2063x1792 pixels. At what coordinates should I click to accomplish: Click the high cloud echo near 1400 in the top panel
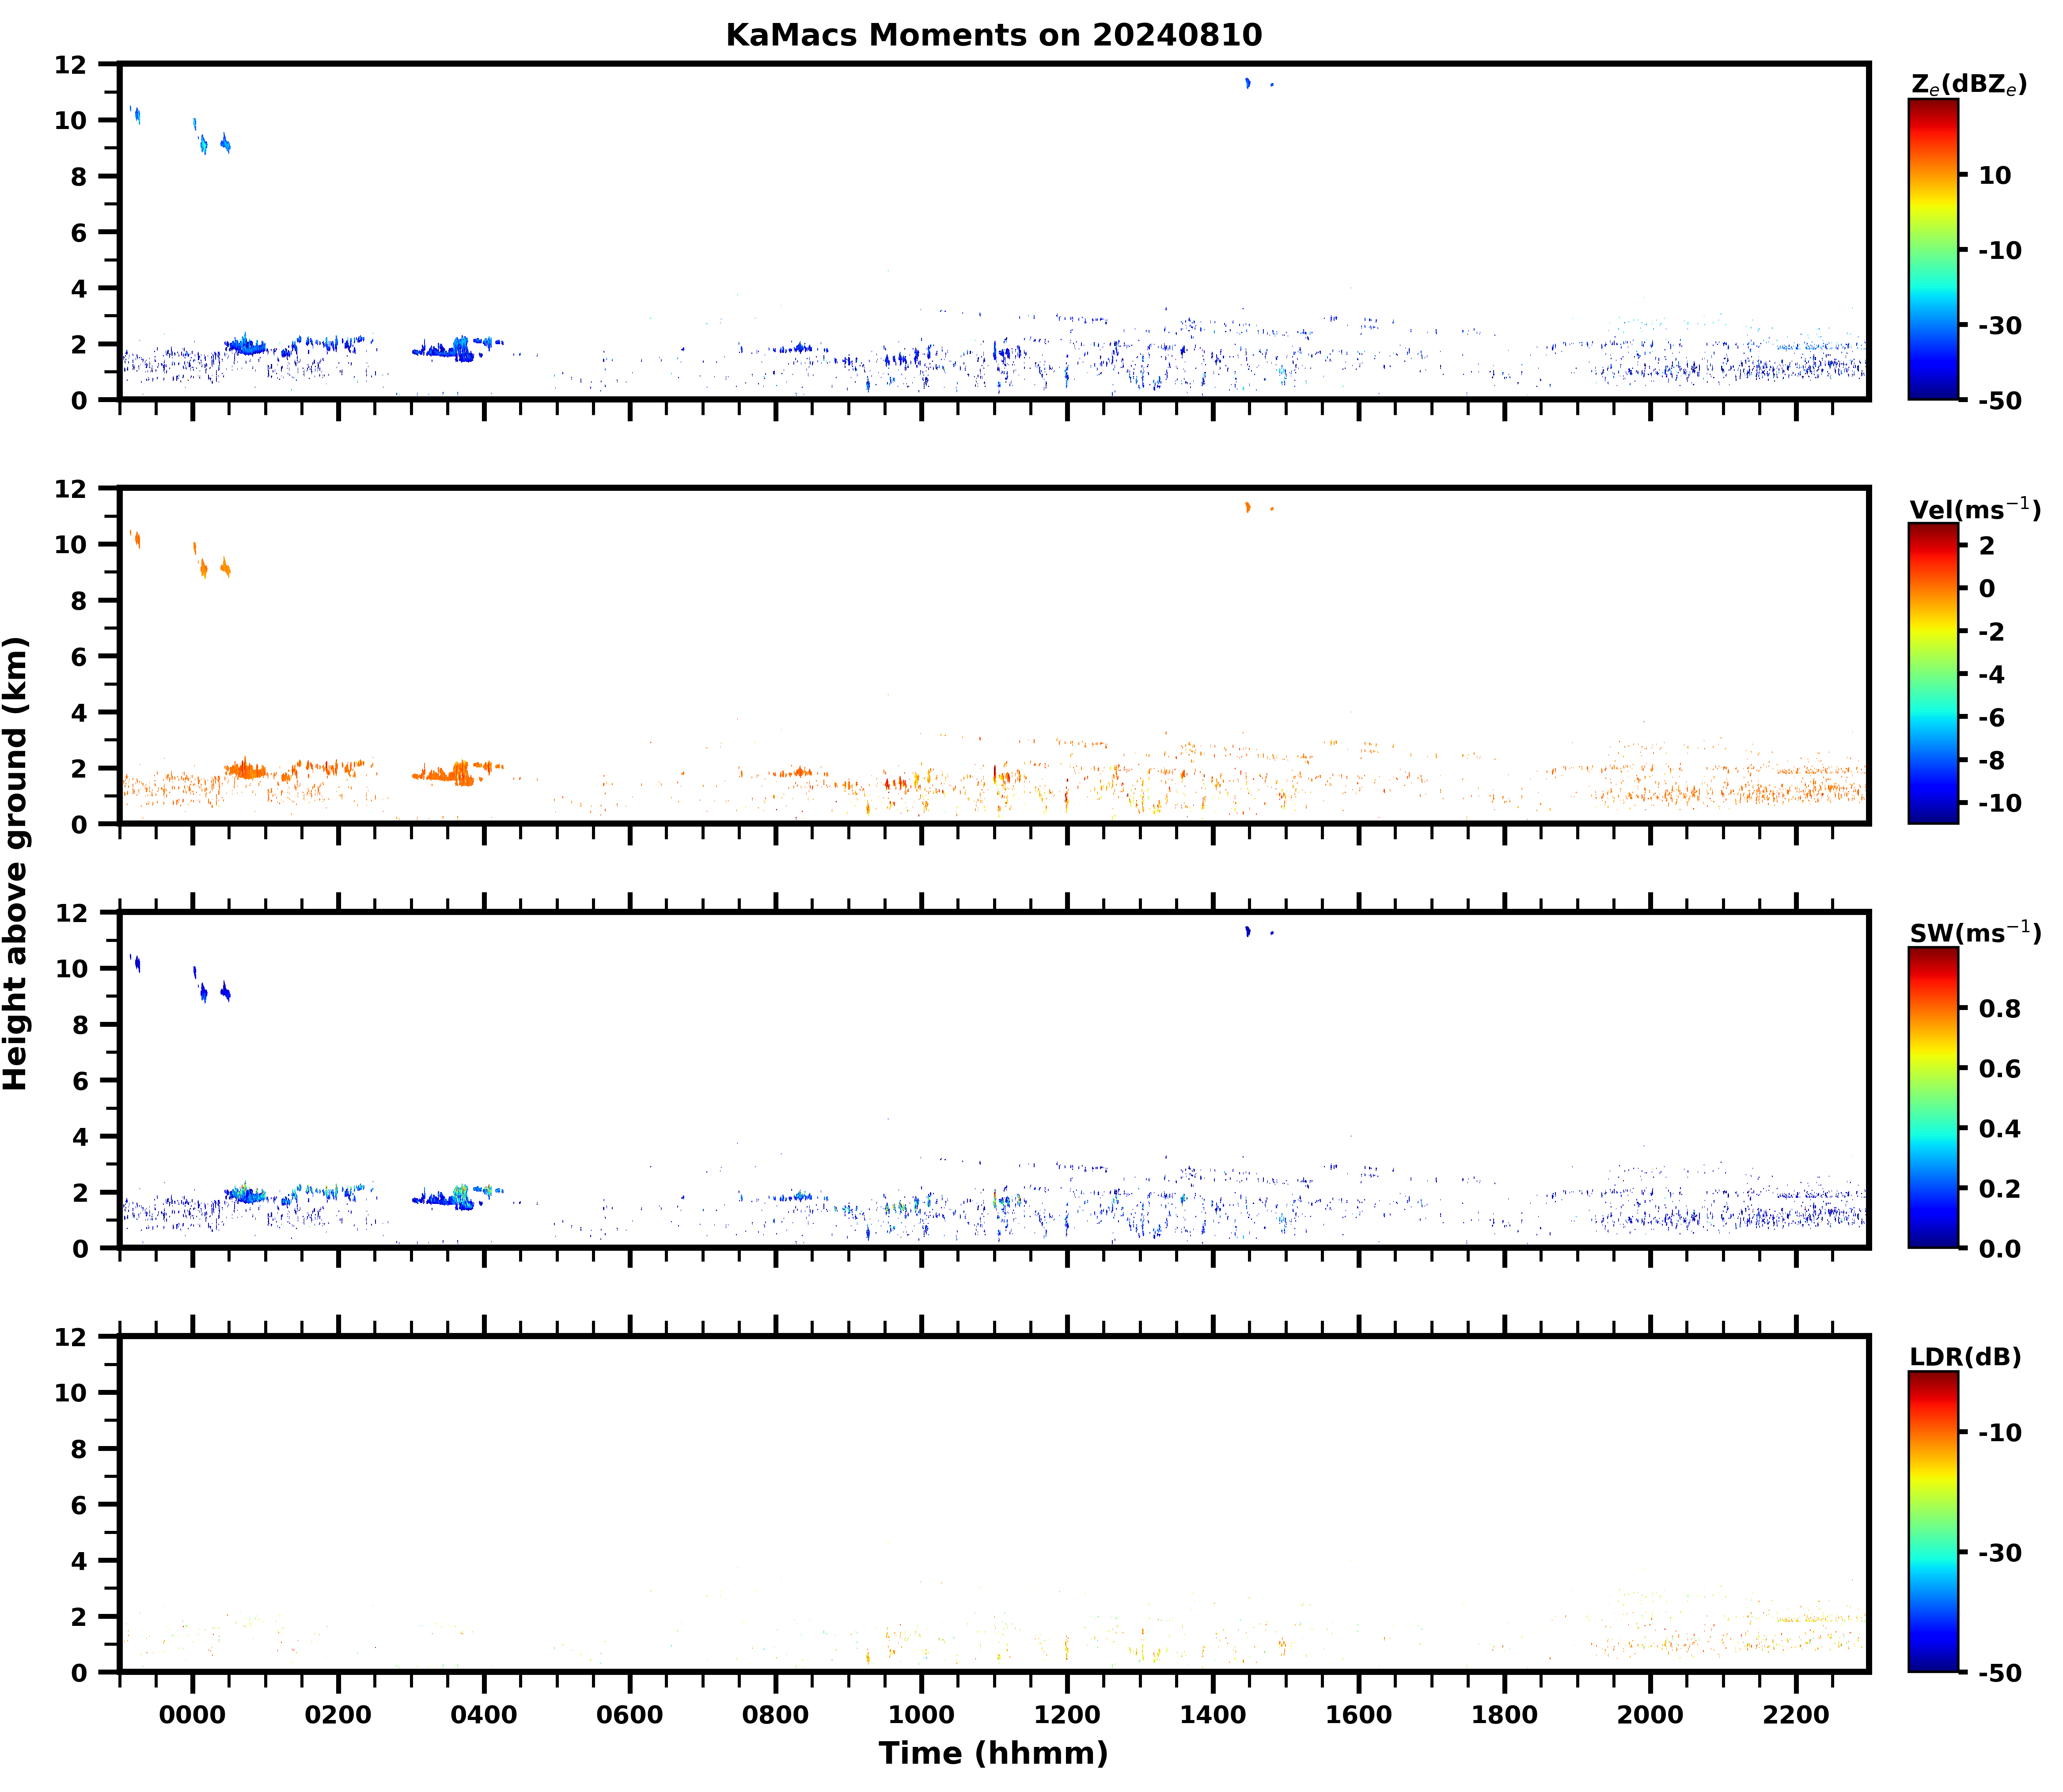click(x=1247, y=83)
